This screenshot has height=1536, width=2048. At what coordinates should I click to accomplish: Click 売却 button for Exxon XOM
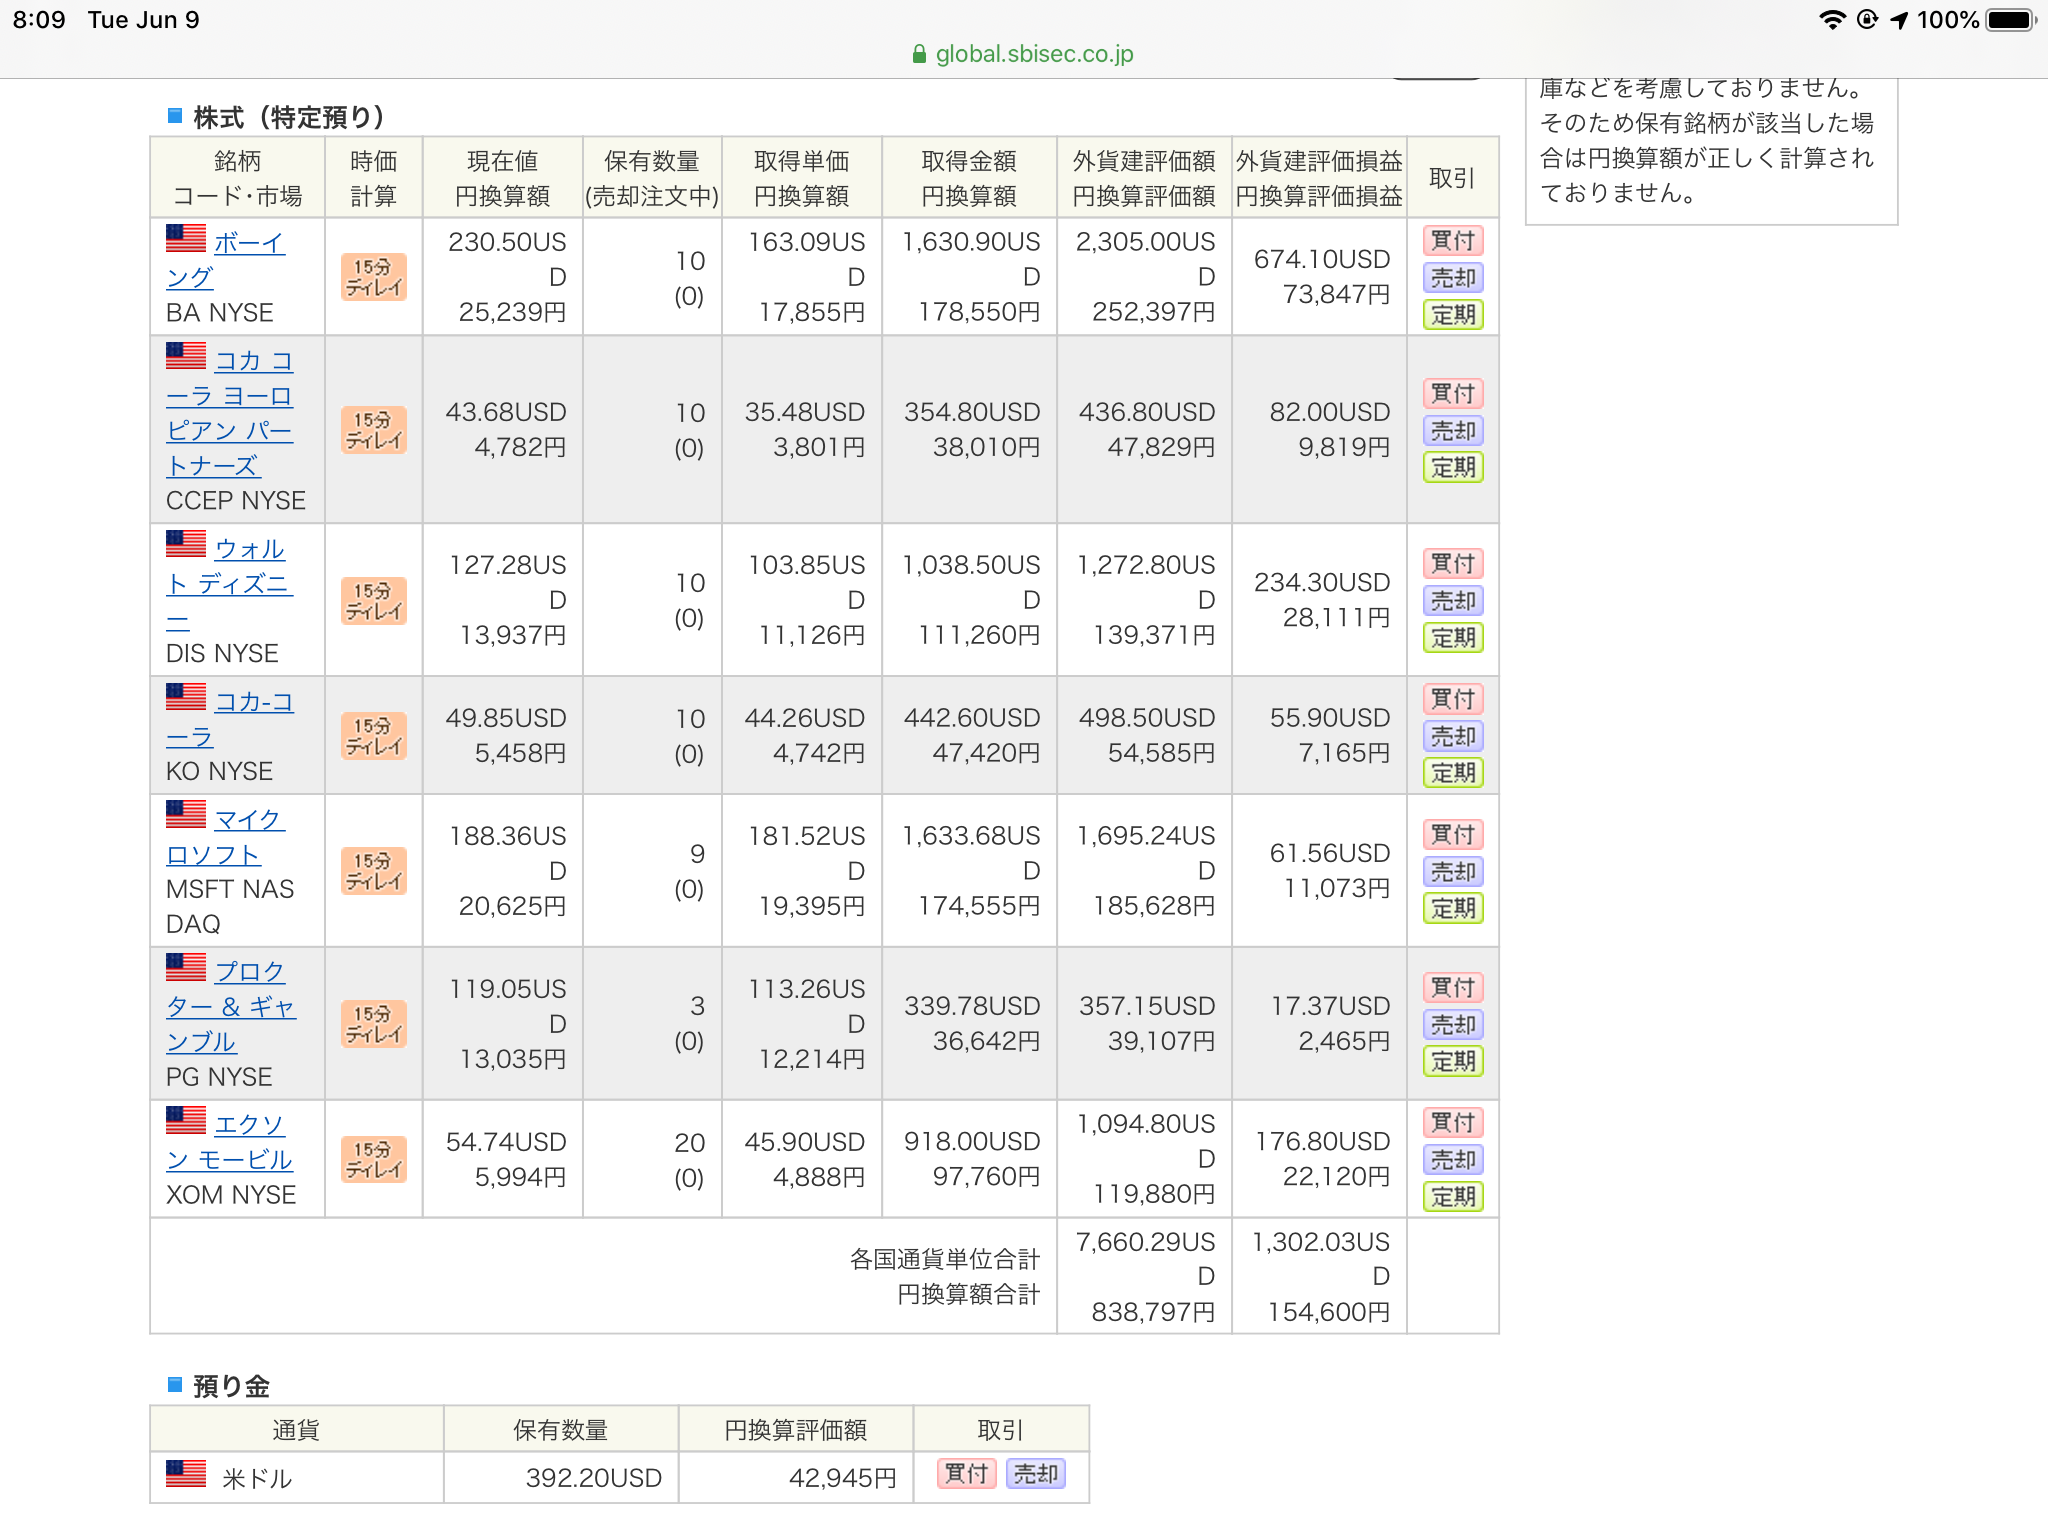[x=1453, y=1160]
